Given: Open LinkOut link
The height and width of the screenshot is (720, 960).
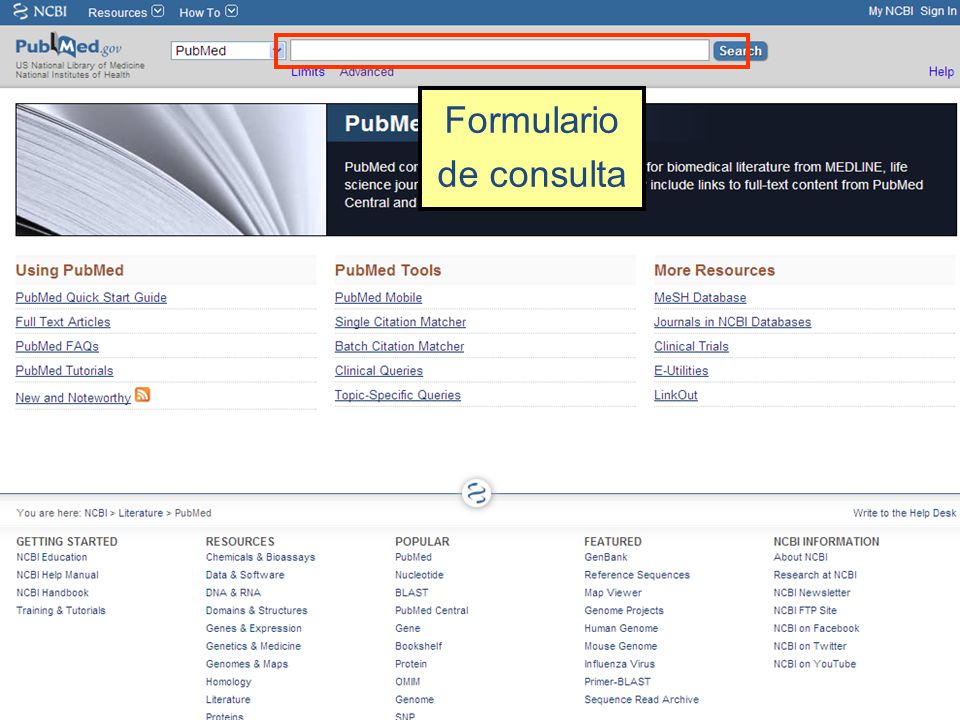Looking at the screenshot, I should click(x=676, y=396).
